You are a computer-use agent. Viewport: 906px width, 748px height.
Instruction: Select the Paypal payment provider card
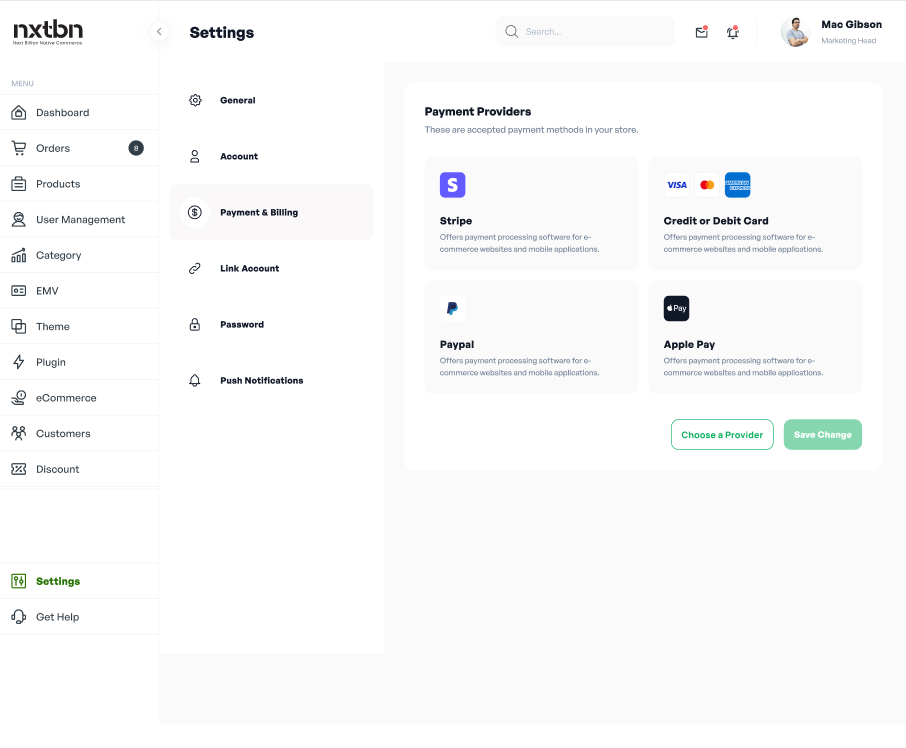click(x=531, y=336)
